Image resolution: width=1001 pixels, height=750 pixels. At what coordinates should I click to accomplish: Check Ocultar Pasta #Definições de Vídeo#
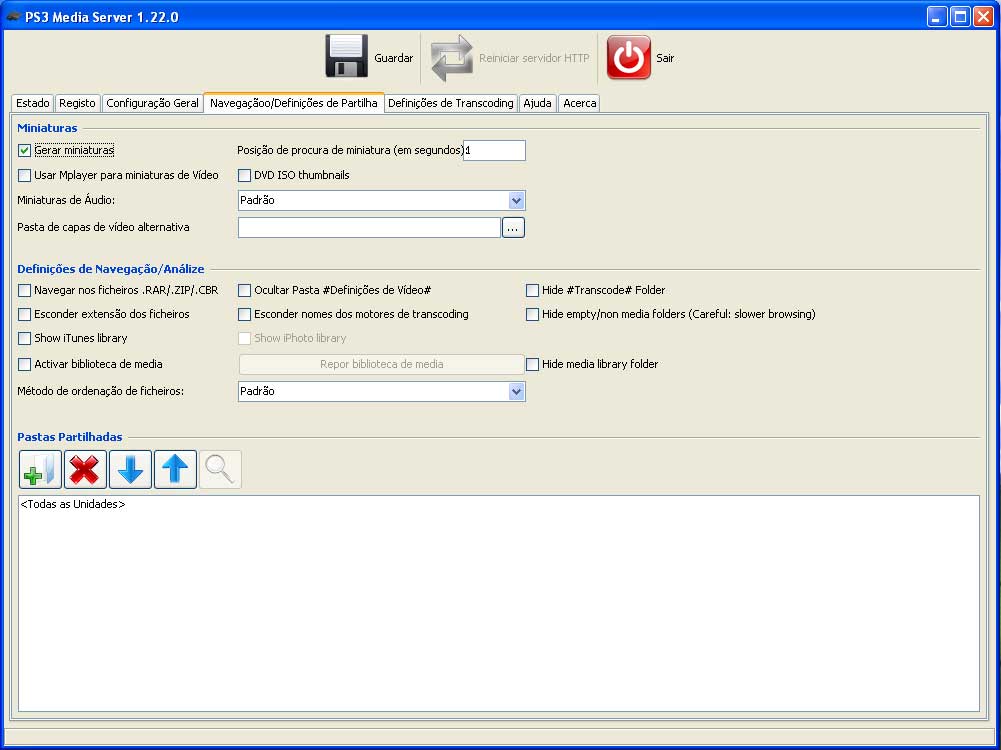tap(244, 290)
